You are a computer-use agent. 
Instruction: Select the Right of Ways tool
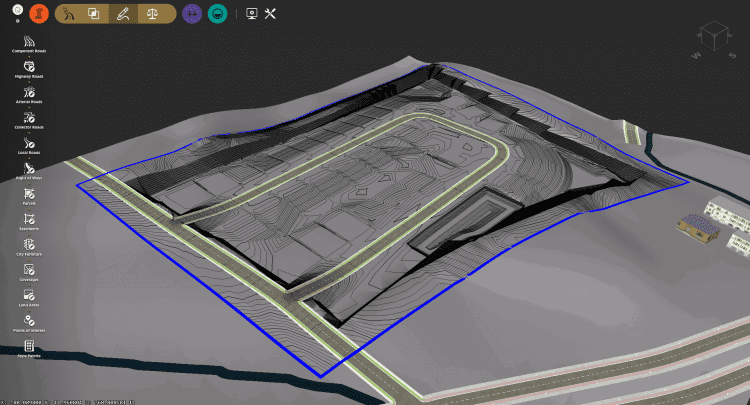coord(29,168)
